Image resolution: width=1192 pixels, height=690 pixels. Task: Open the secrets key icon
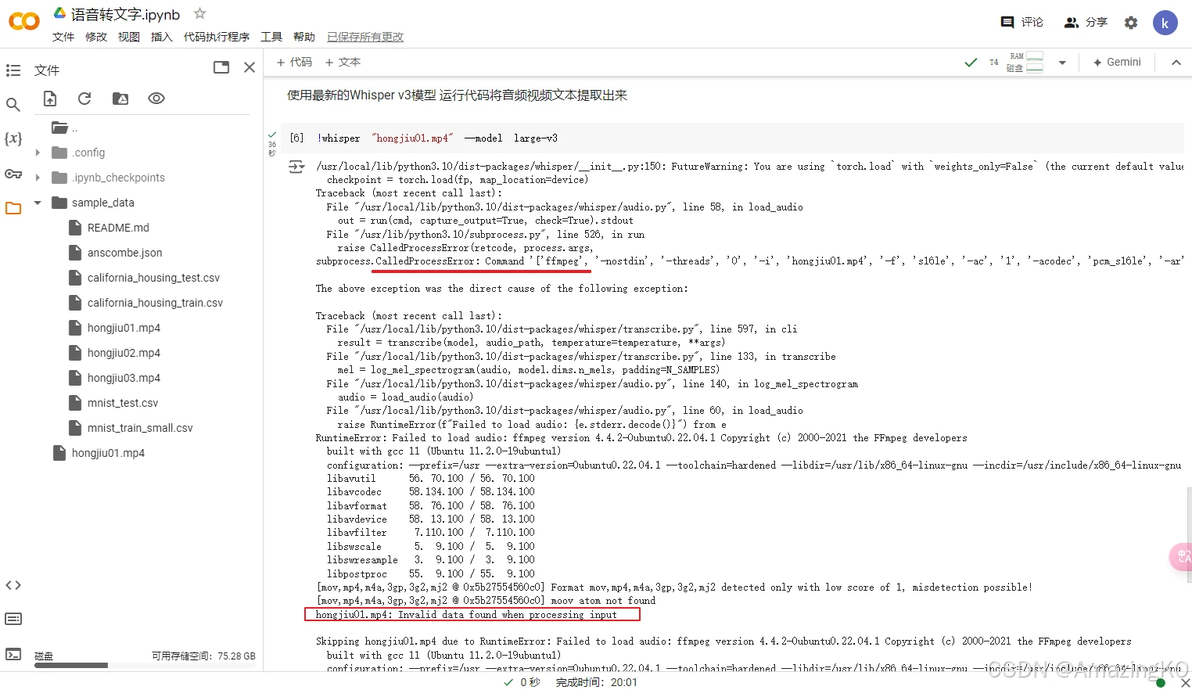click(x=13, y=174)
